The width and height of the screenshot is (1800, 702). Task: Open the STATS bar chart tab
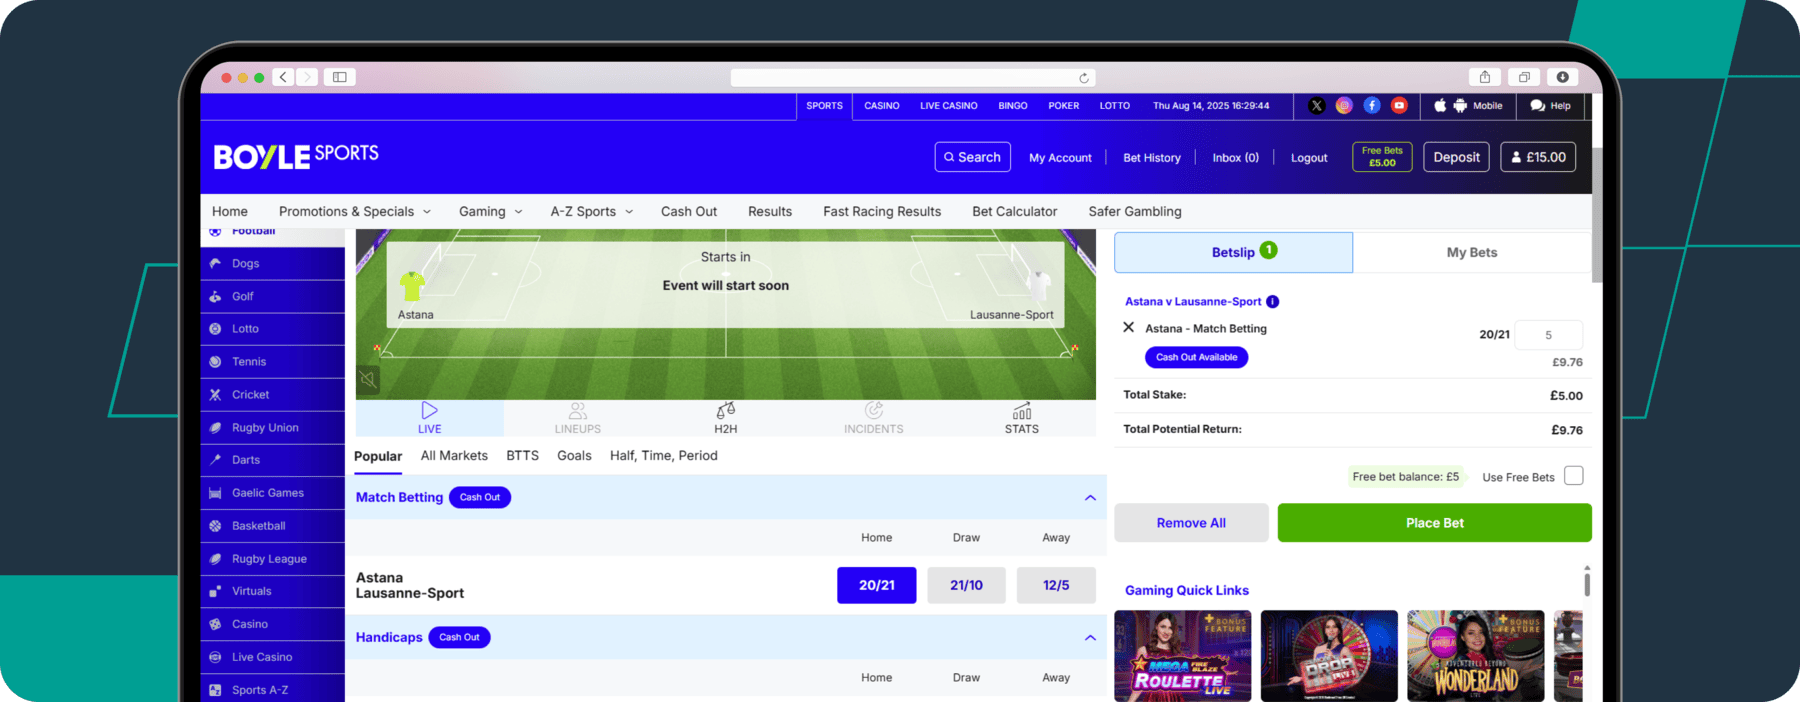point(1022,418)
